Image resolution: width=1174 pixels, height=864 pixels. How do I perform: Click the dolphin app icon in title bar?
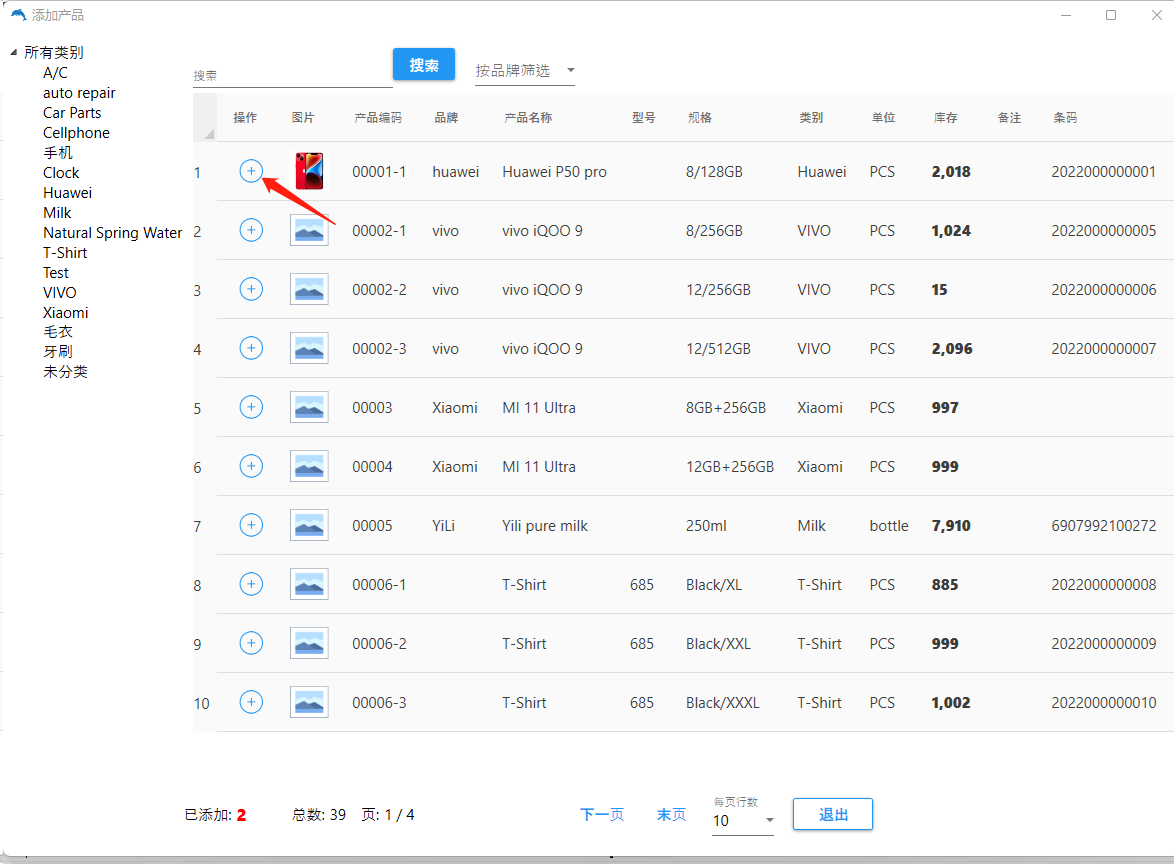[x=18, y=14]
